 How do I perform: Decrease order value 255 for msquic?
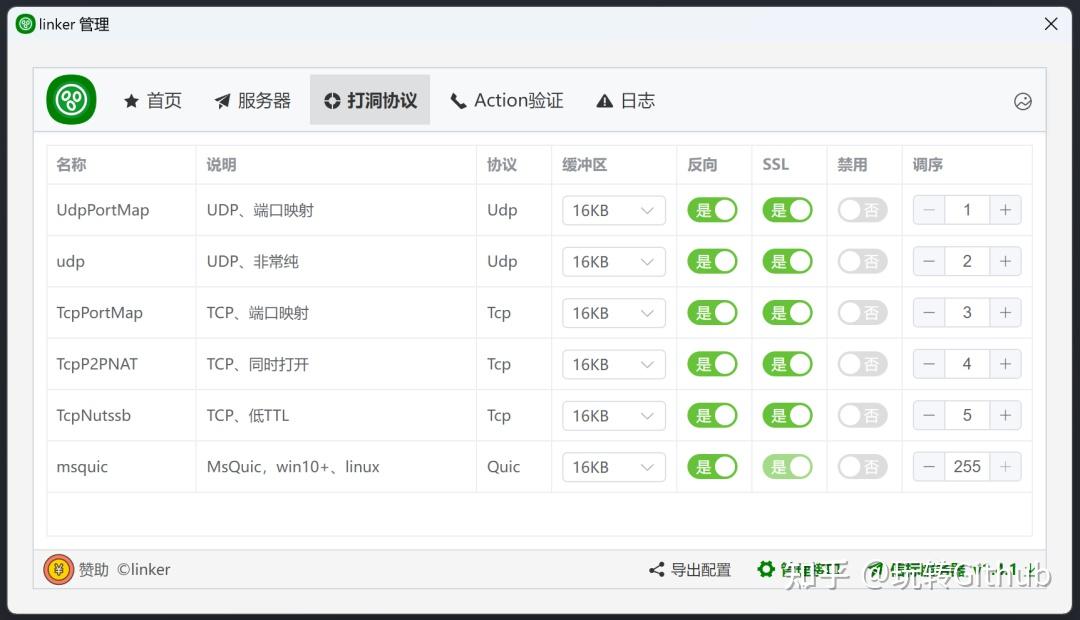click(x=929, y=466)
